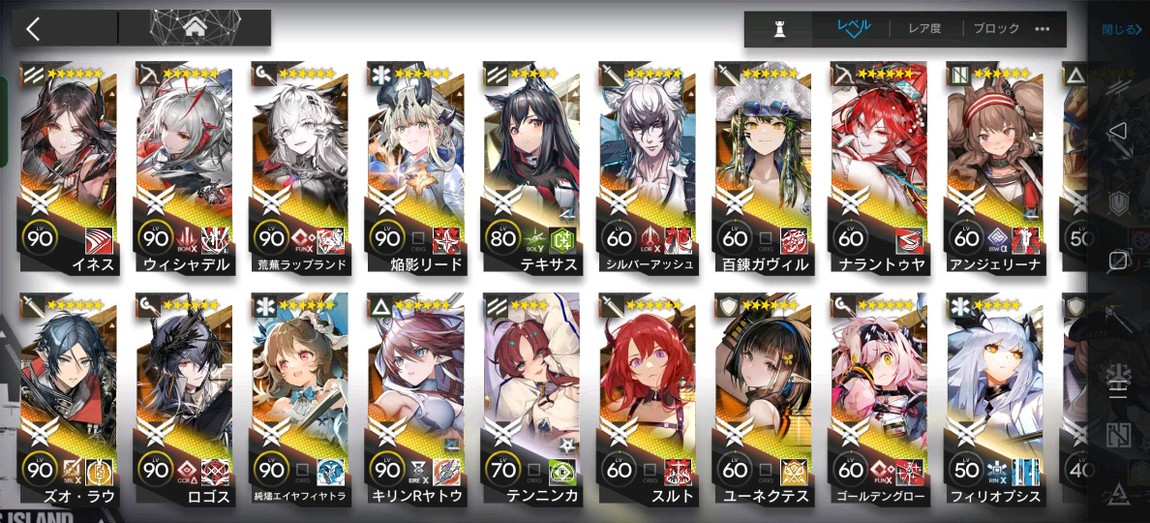
Task: Click テキサス's green module icon
Action: 563,240
